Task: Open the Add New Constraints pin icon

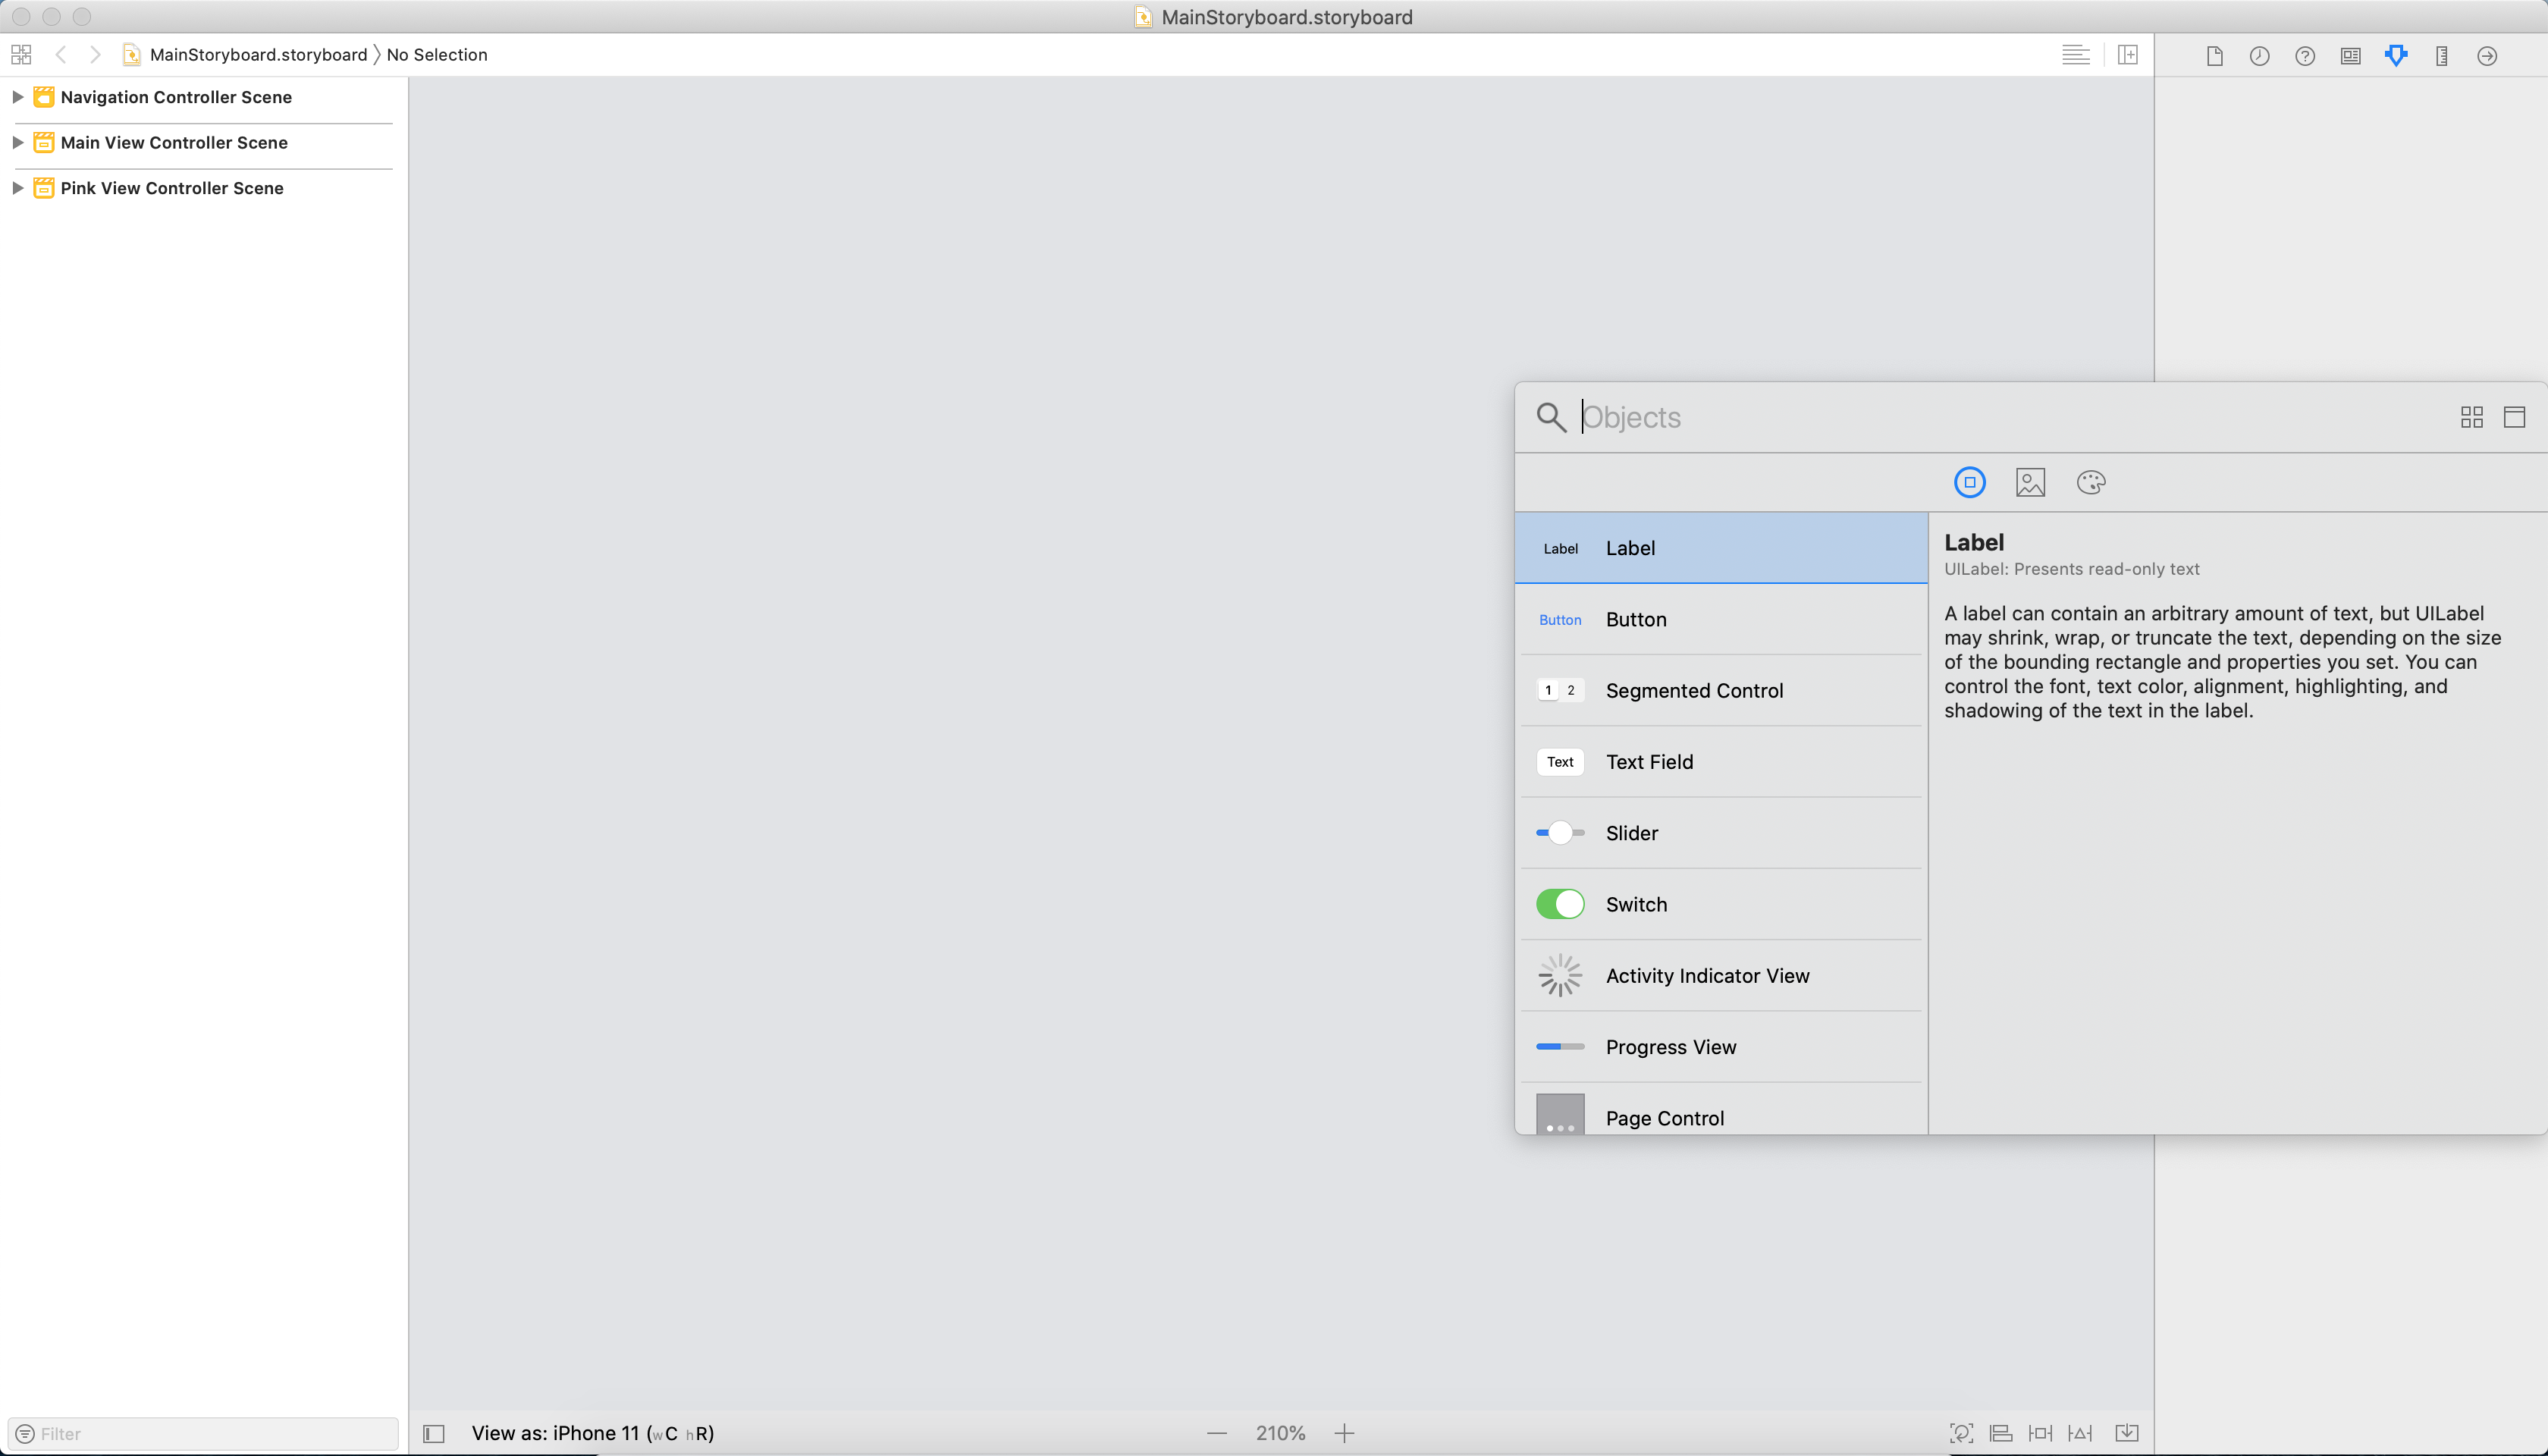Action: pyautogui.click(x=2041, y=1432)
